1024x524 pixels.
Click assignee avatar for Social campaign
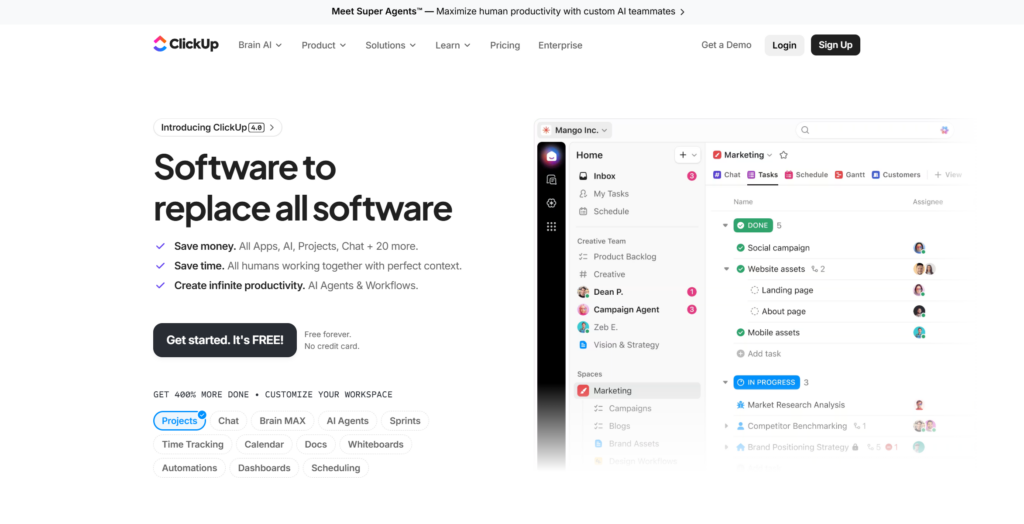(919, 248)
